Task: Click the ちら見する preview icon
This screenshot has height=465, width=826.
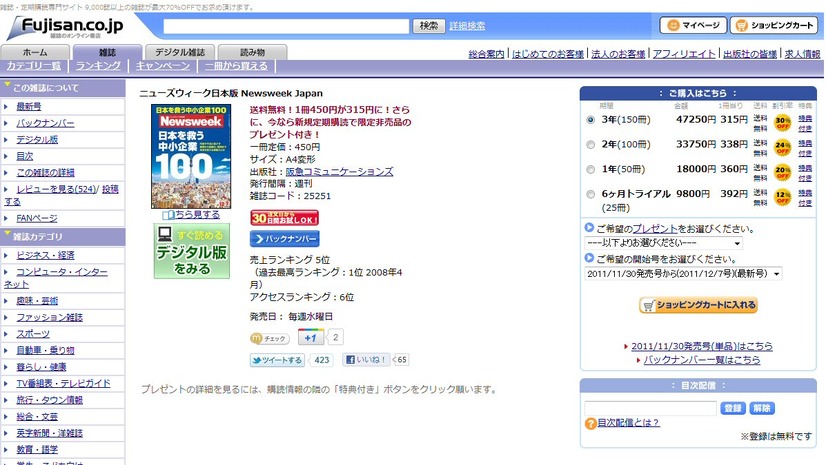Action: [168, 215]
